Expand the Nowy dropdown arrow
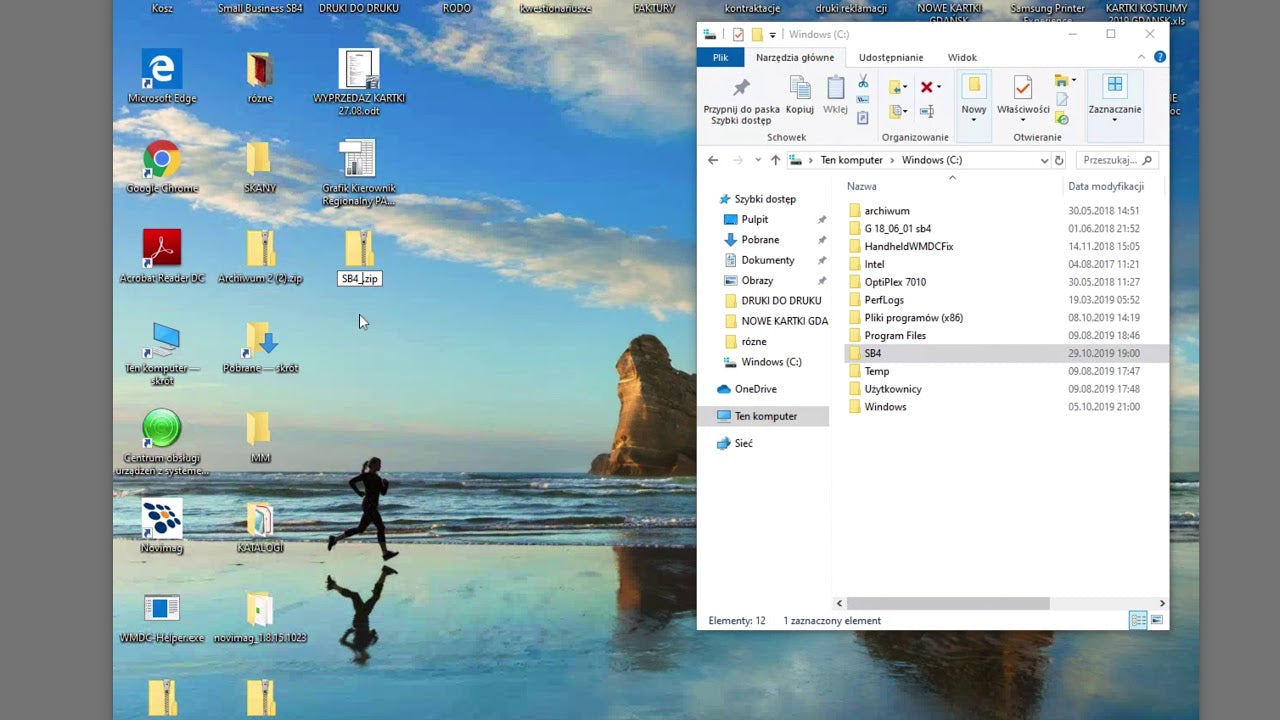 (x=974, y=120)
